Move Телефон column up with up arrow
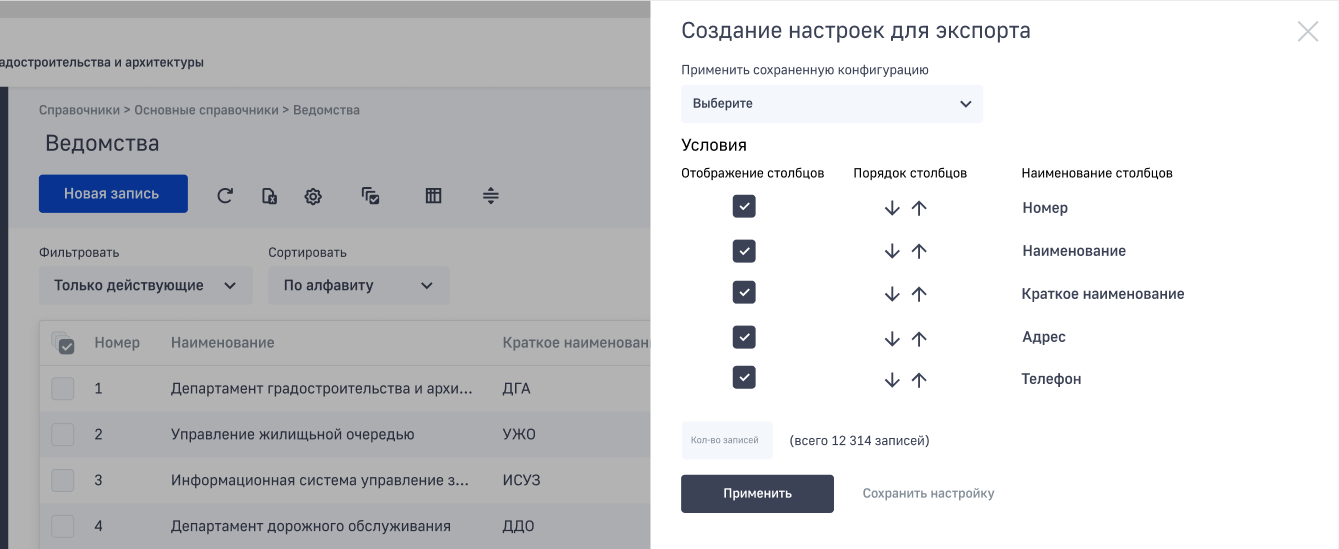This screenshot has height=549, width=1339. click(919, 380)
